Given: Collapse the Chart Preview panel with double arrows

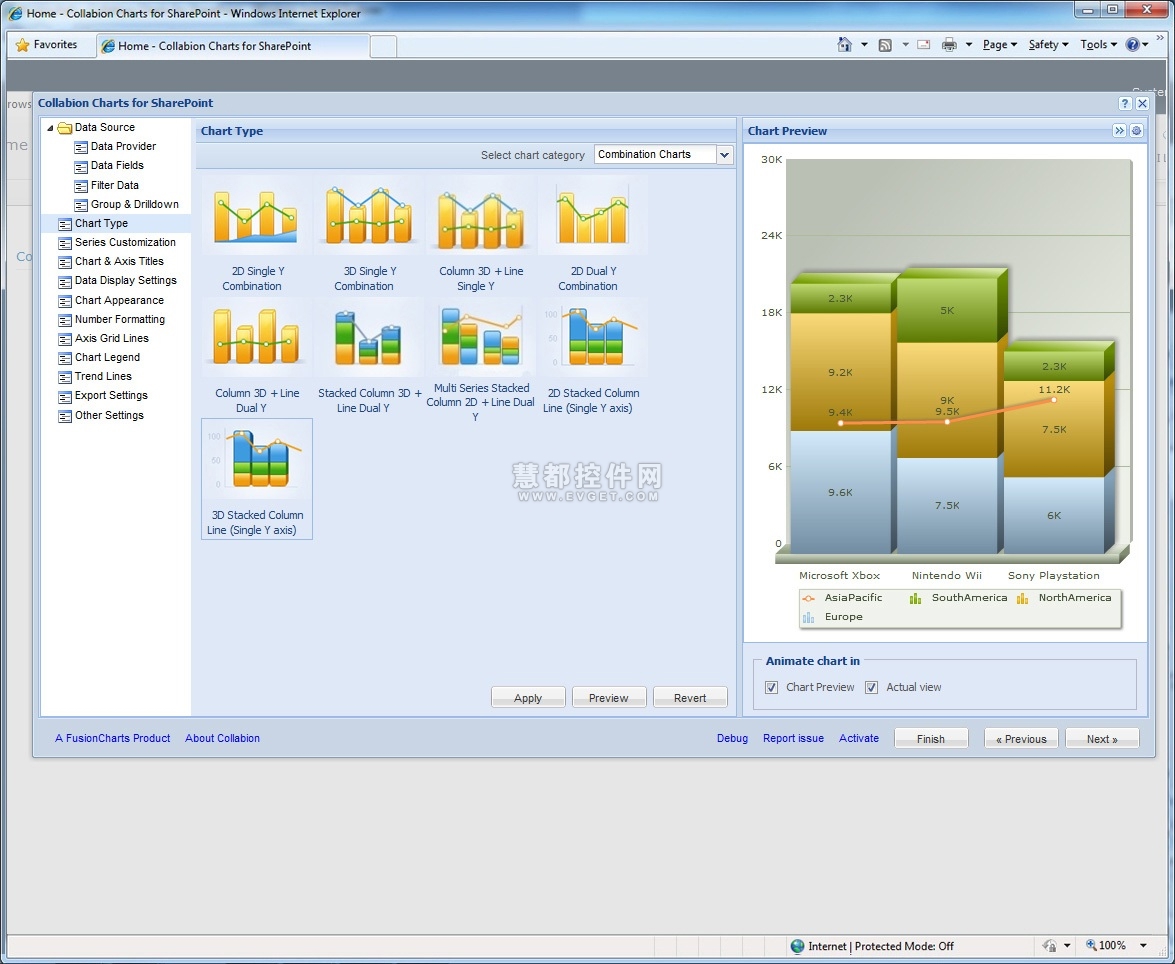Looking at the screenshot, I should pyautogui.click(x=1120, y=130).
